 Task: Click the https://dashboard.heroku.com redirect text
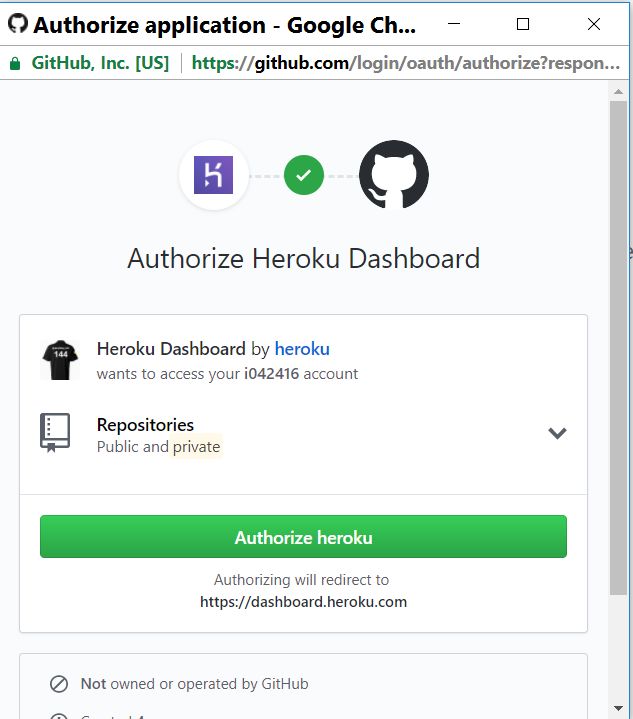point(304,602)
